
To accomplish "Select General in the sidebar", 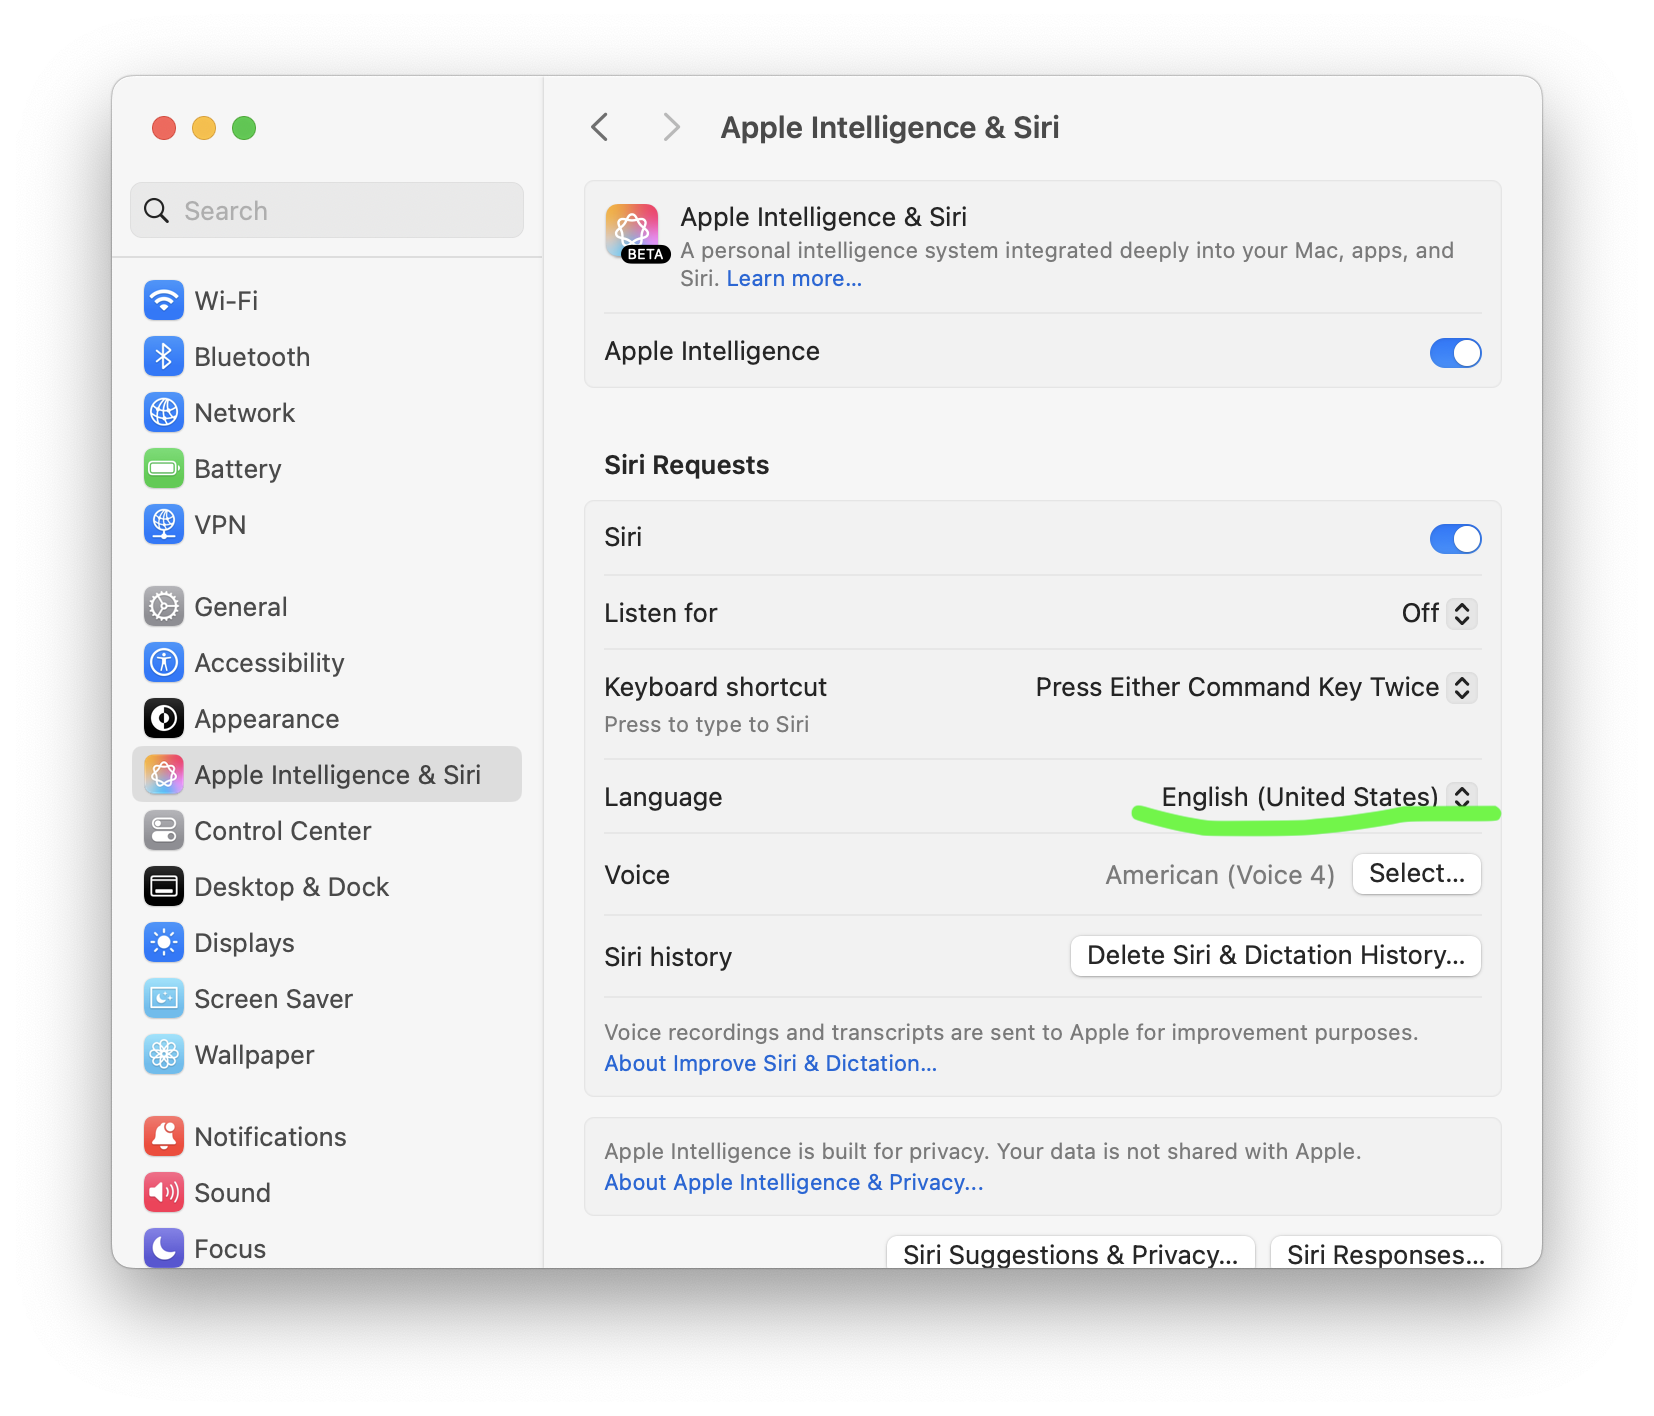I will (x=327, y=606).
